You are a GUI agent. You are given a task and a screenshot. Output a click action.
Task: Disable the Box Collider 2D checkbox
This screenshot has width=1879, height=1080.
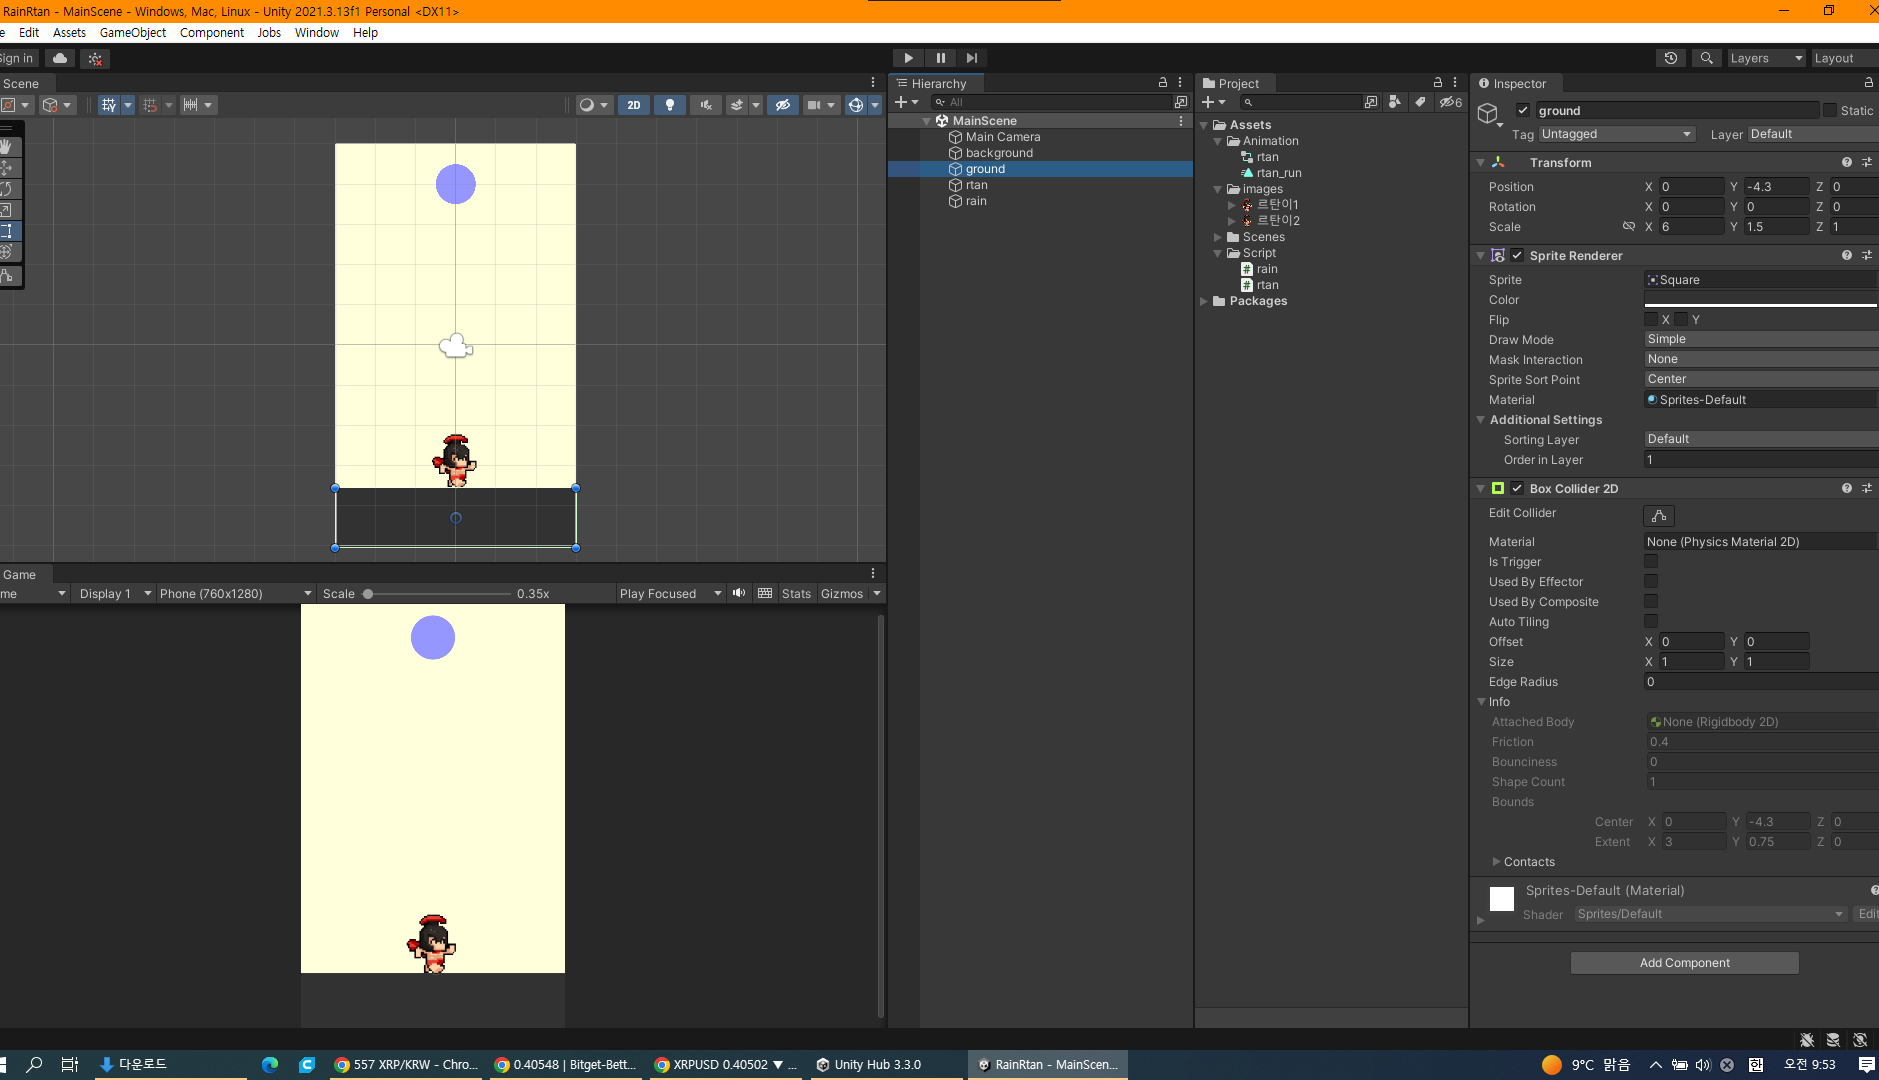tap(1517, 488)
